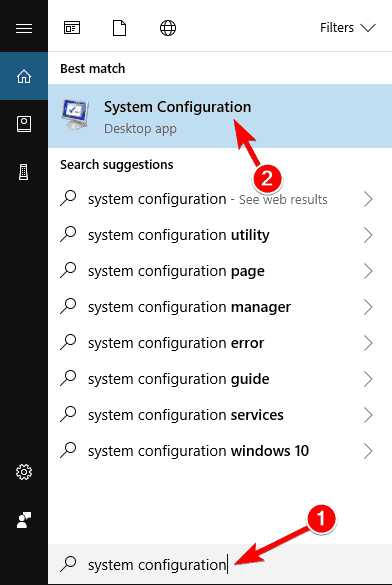The width and height of the screenshot is (392, 585).
Task: Select 'system configuration guide' suggestion
Action: (220, 379)
